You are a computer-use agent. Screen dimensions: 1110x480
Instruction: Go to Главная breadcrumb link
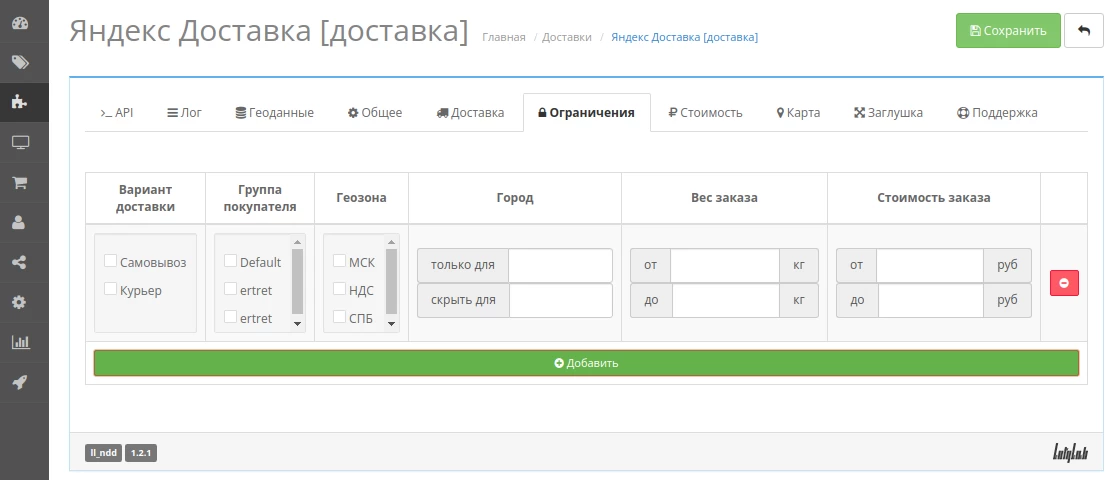coord(504,38)
